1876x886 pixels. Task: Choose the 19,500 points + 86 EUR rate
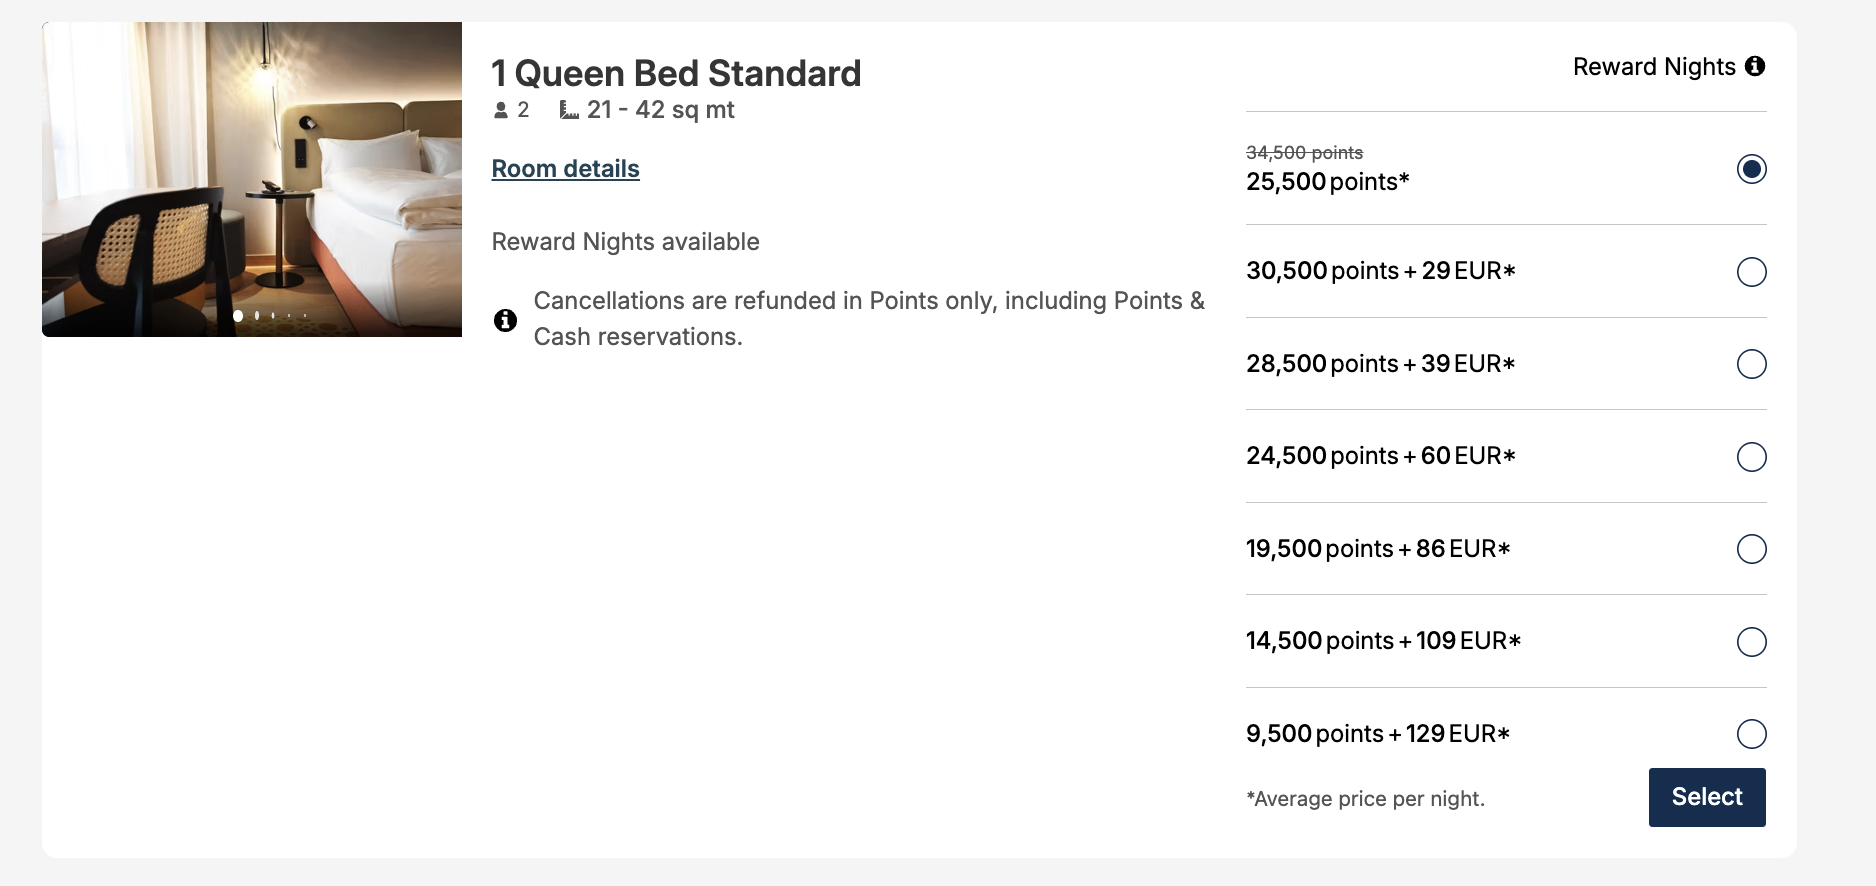[x=1751, y=549]
